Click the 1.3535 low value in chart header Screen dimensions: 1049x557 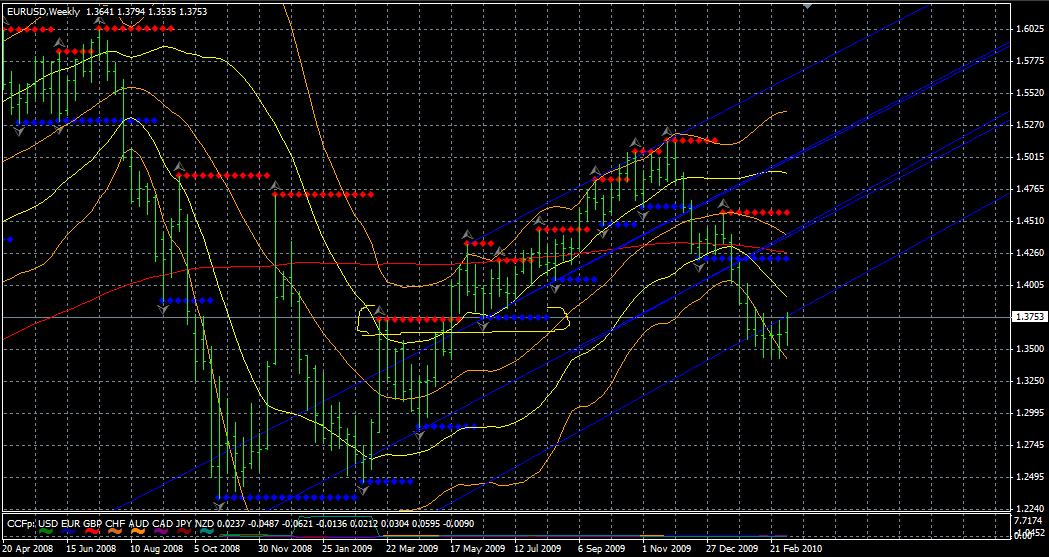(x=160, y=11)
